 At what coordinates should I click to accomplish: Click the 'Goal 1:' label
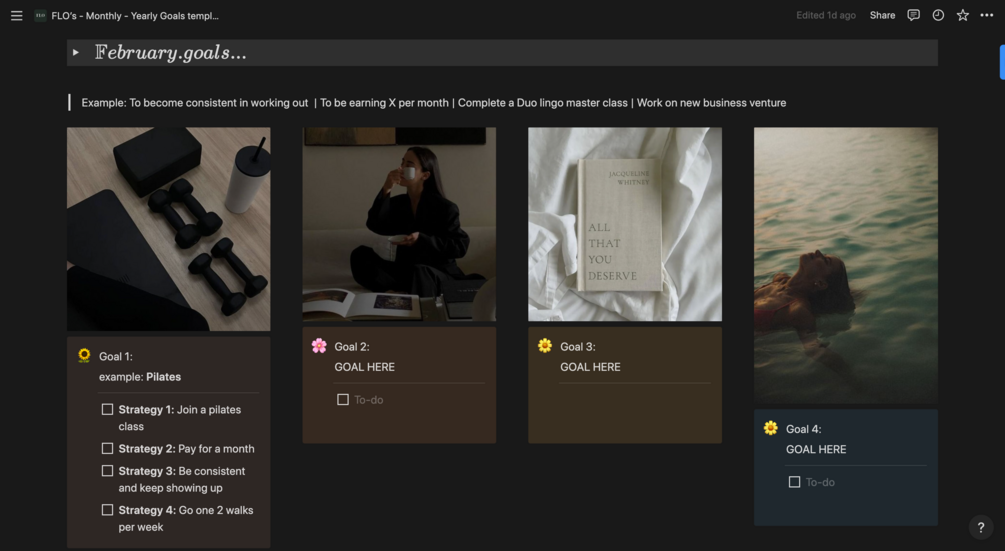[x=116, y=356]
